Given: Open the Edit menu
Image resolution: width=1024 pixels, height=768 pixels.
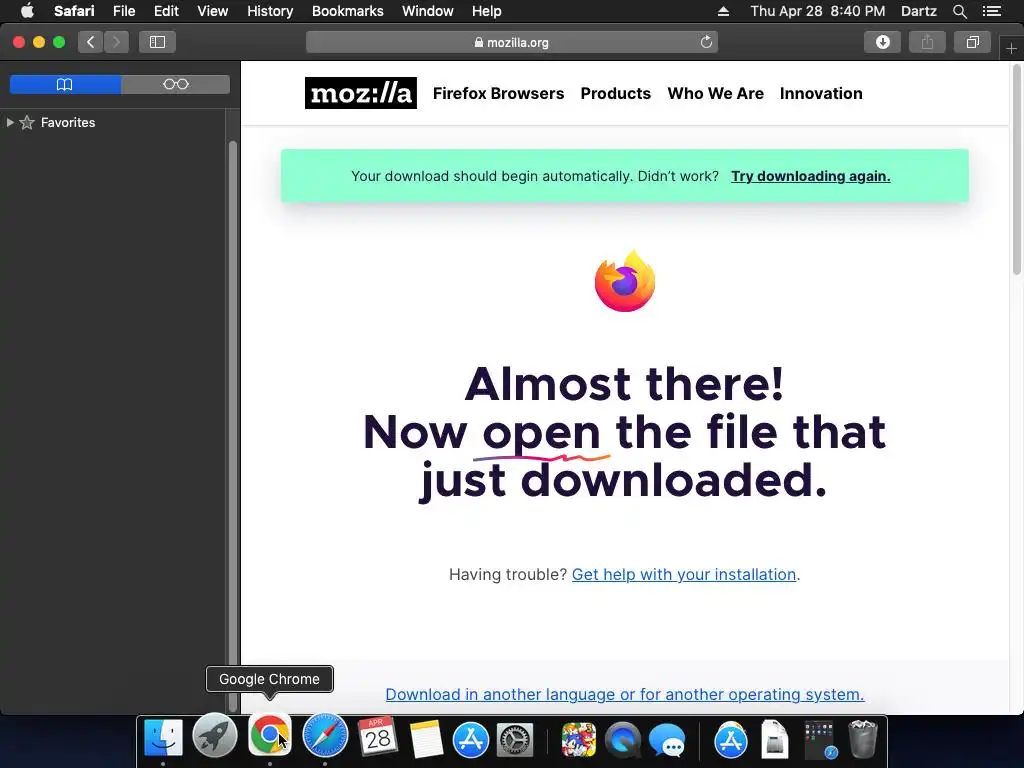Looking at the screenshot, I should (x=166, y=11).
